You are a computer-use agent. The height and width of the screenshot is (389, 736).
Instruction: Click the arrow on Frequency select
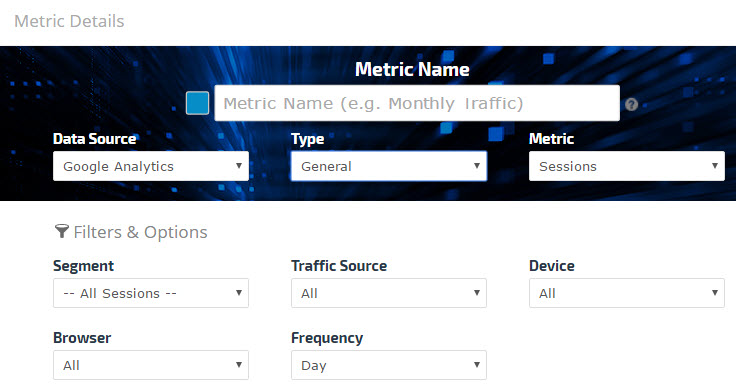[476, 365]
